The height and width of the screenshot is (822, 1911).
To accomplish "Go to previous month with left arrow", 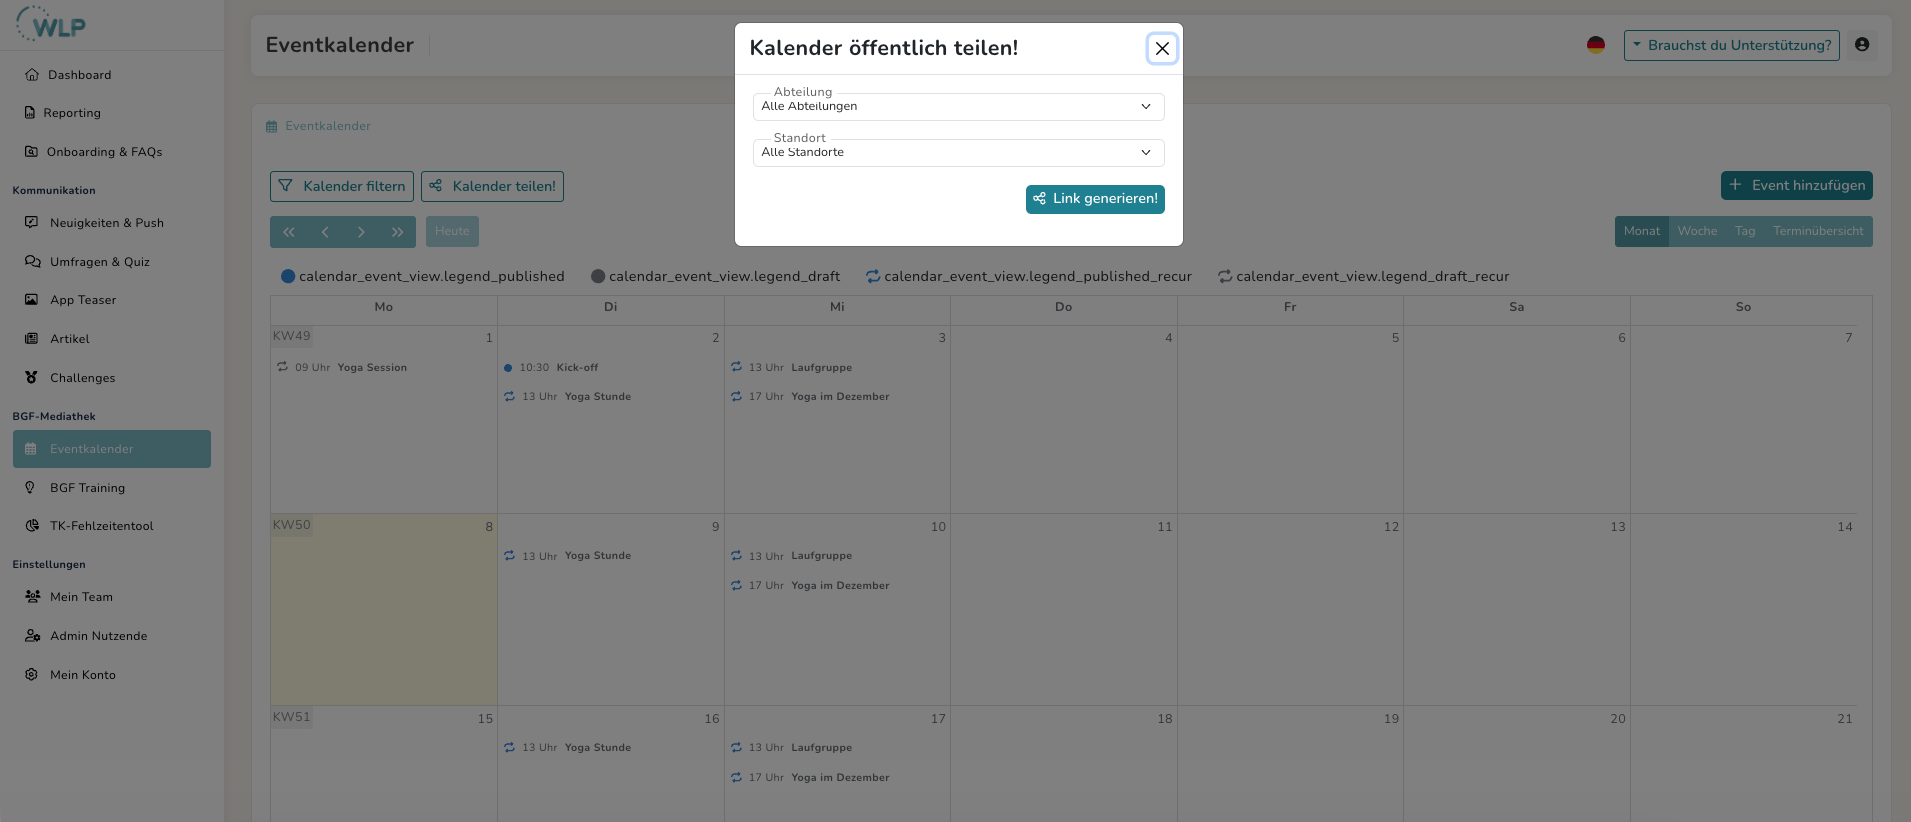I will (x=325, y=232).
